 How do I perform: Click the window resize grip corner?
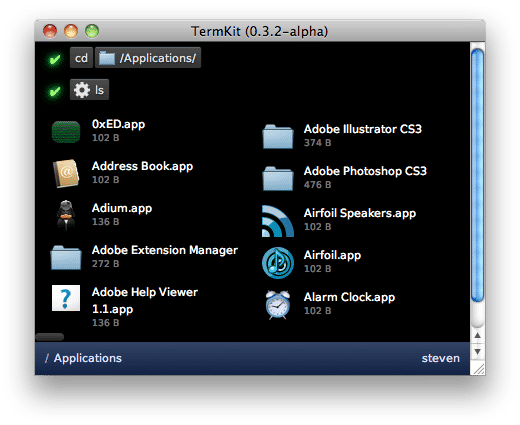pyautogui.click(x=478, y=369)
